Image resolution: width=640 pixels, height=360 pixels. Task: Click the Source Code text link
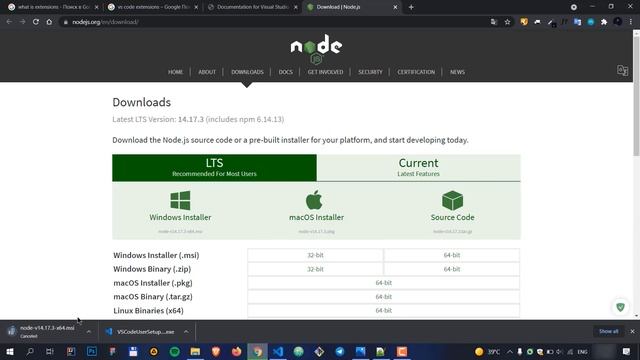click(452, 217)
